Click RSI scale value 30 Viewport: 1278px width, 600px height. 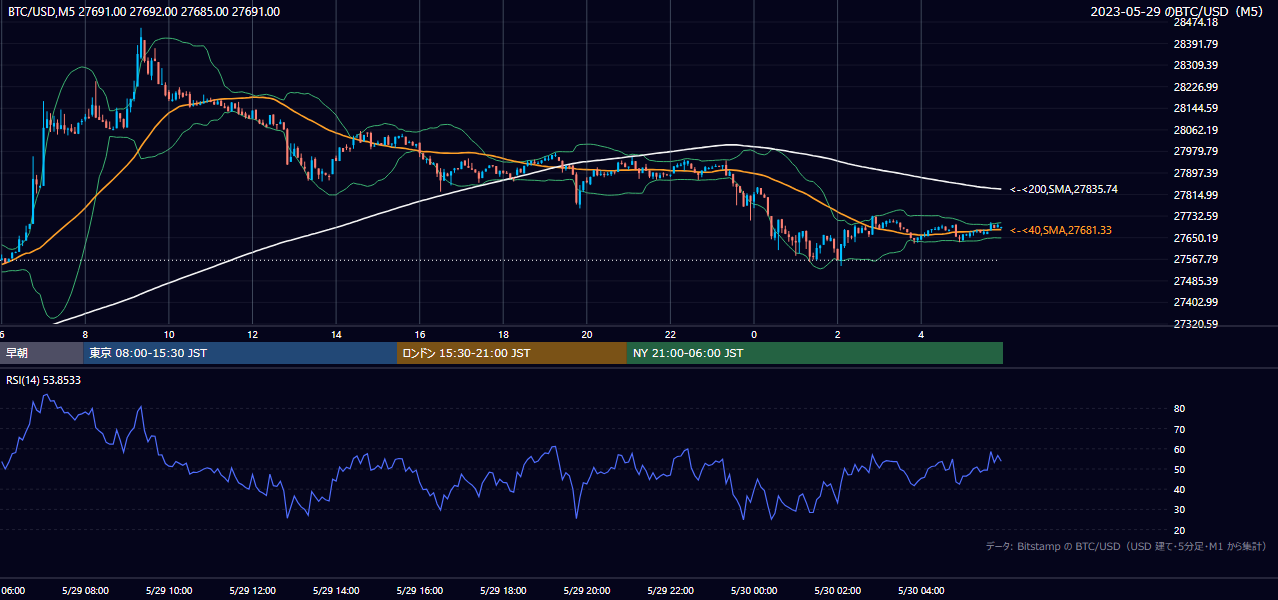(1180, 510)
